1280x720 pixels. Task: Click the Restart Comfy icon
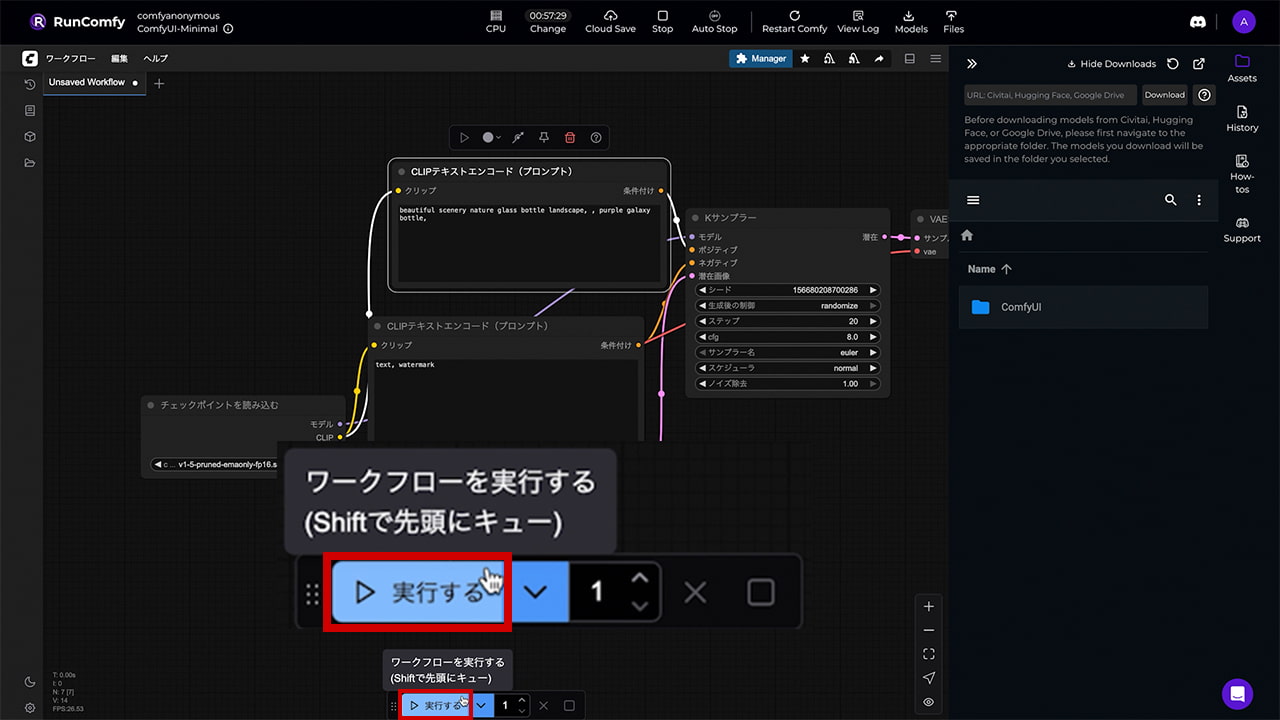pos(794,17)
